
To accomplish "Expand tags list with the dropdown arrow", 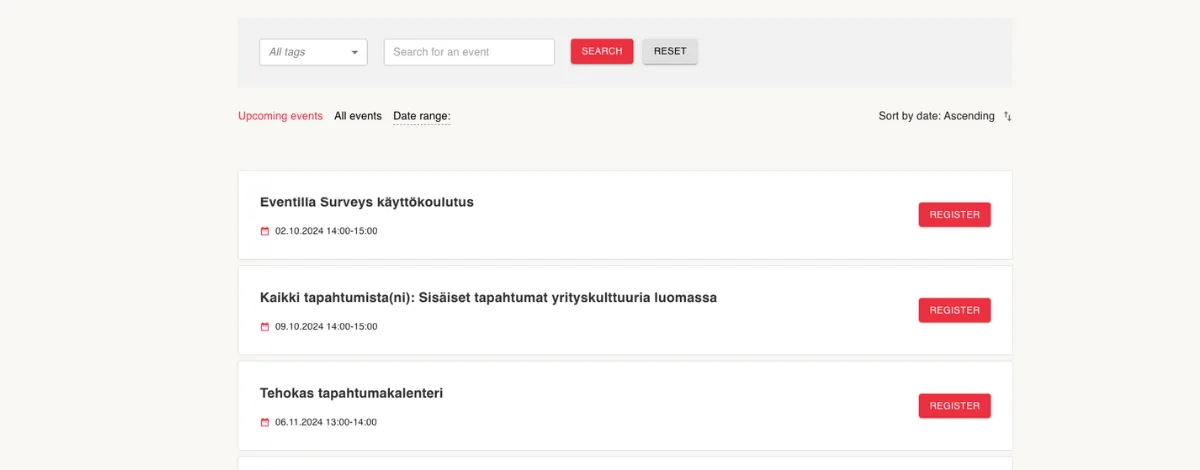I will [354, 52].
